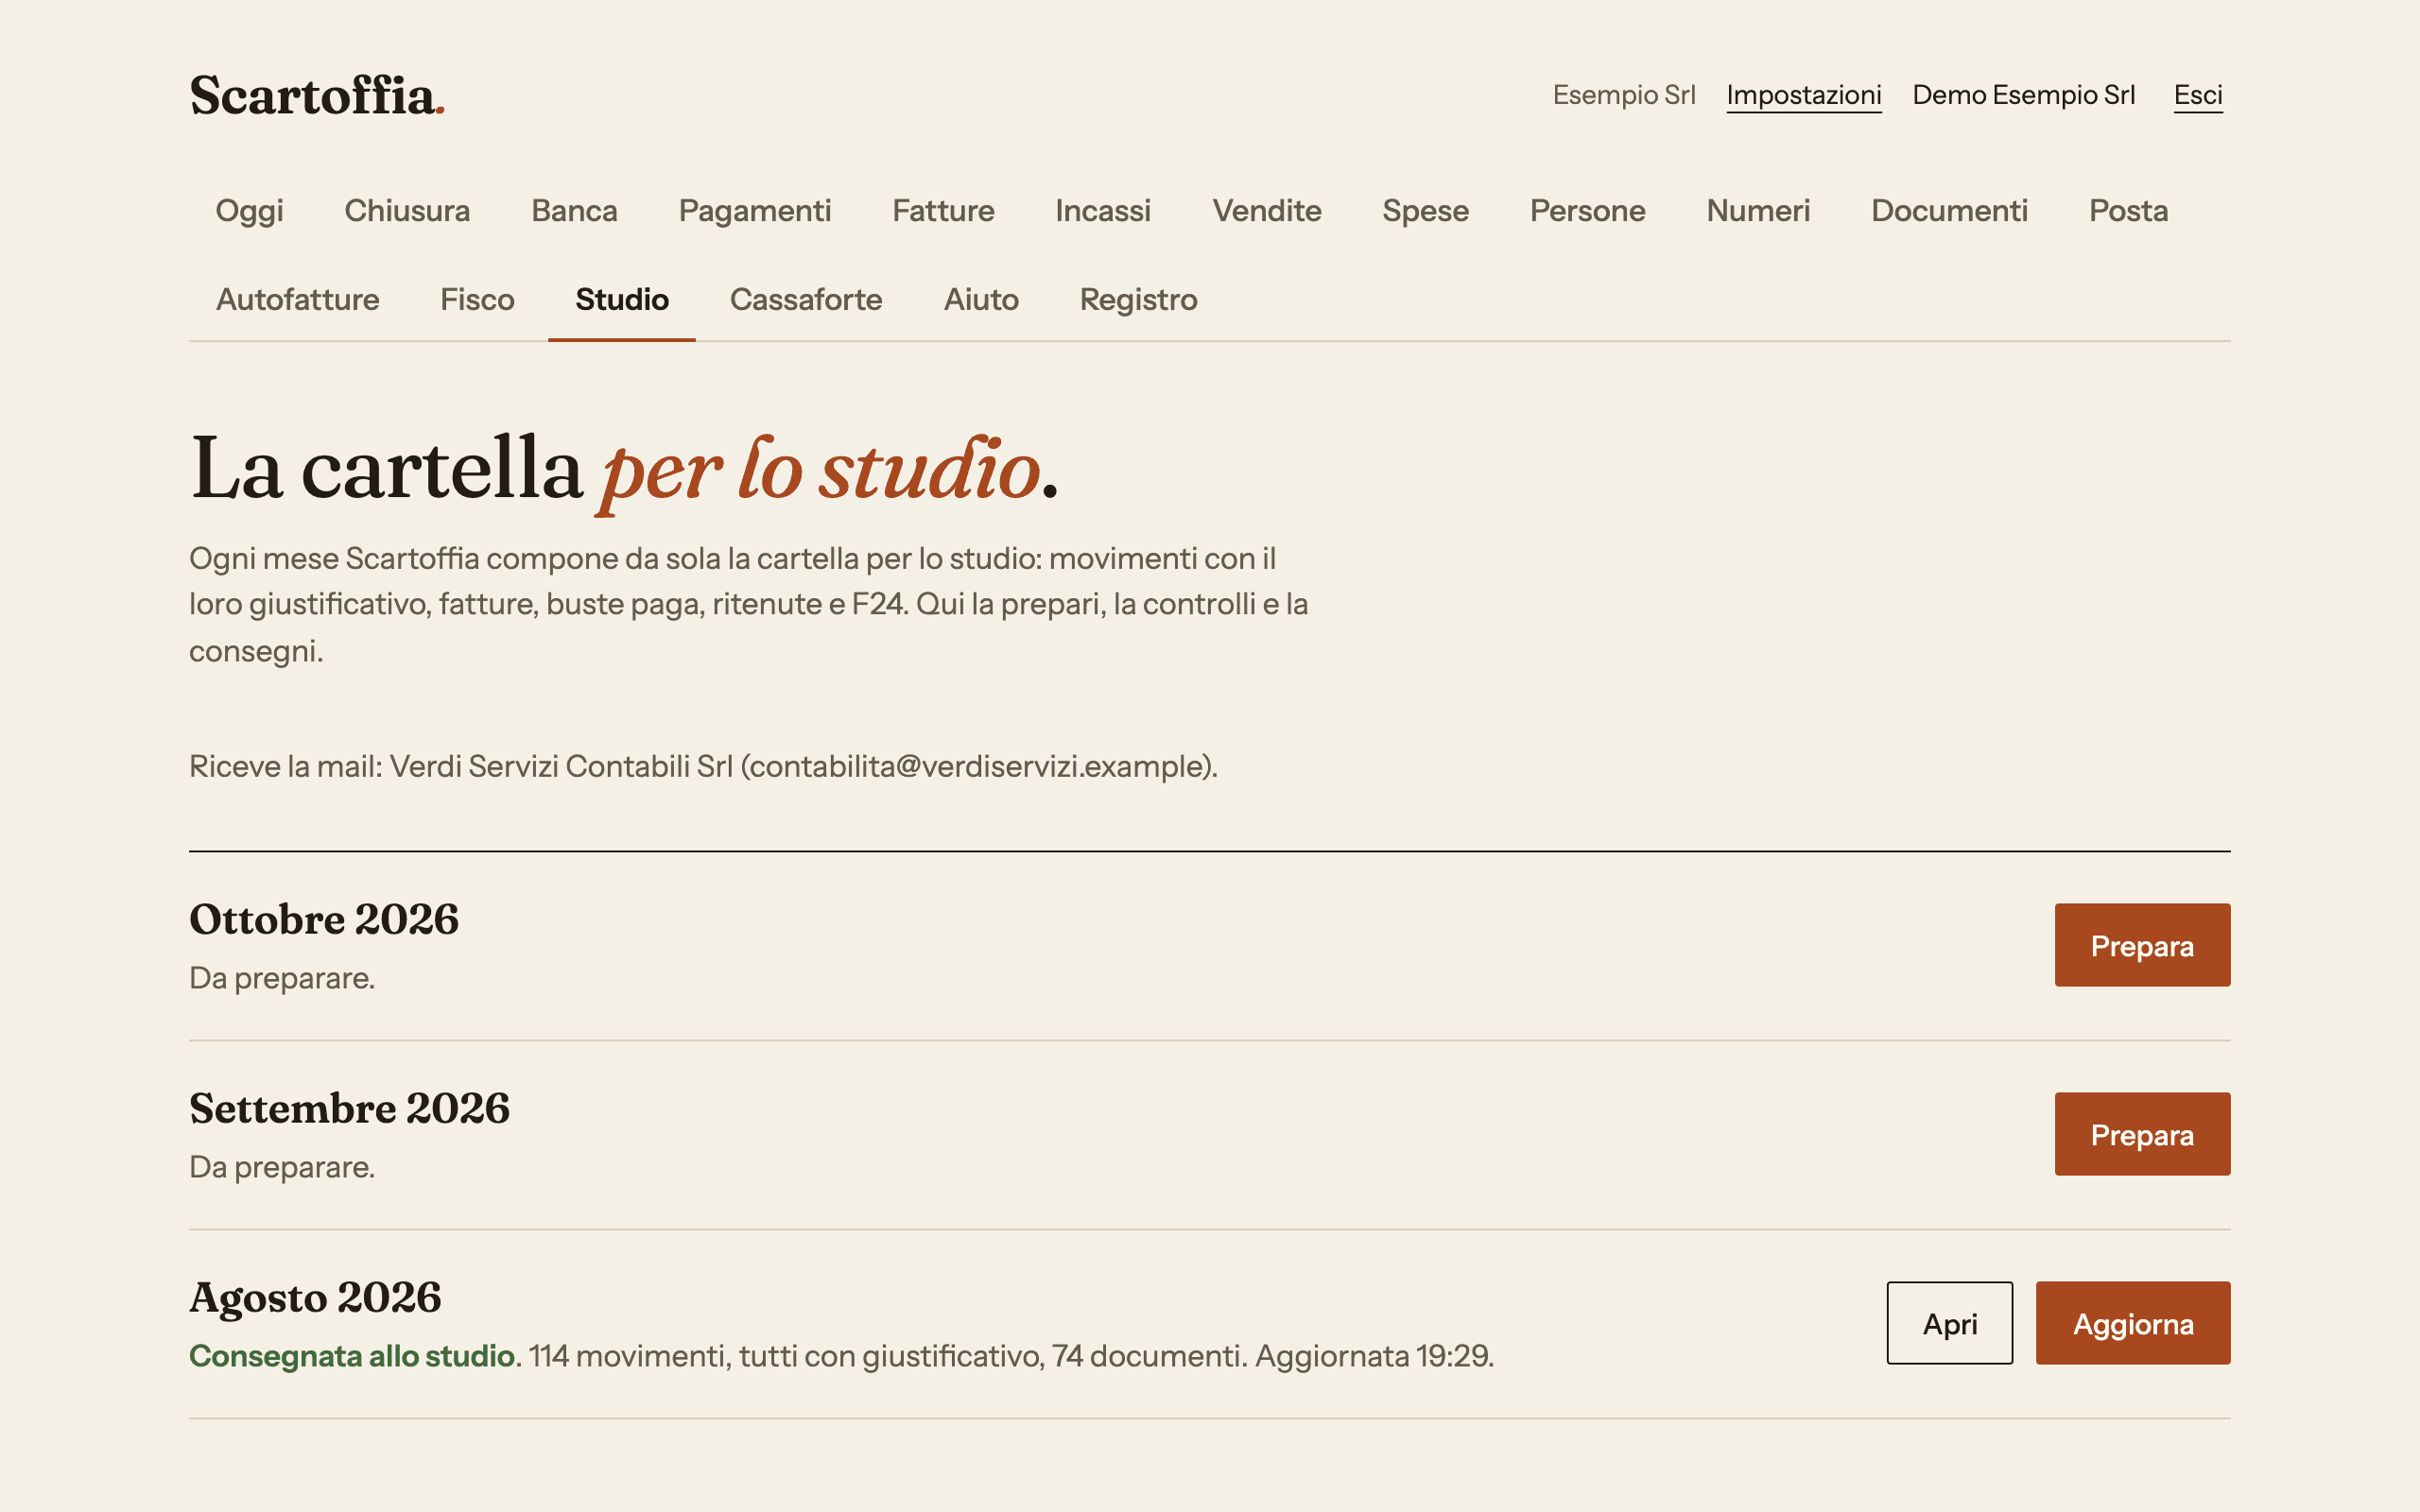The height and width of the screenshot is (1512, 2420).
Task: Prepare the Settembre 2026 folder
Action: [2142, 1134]
